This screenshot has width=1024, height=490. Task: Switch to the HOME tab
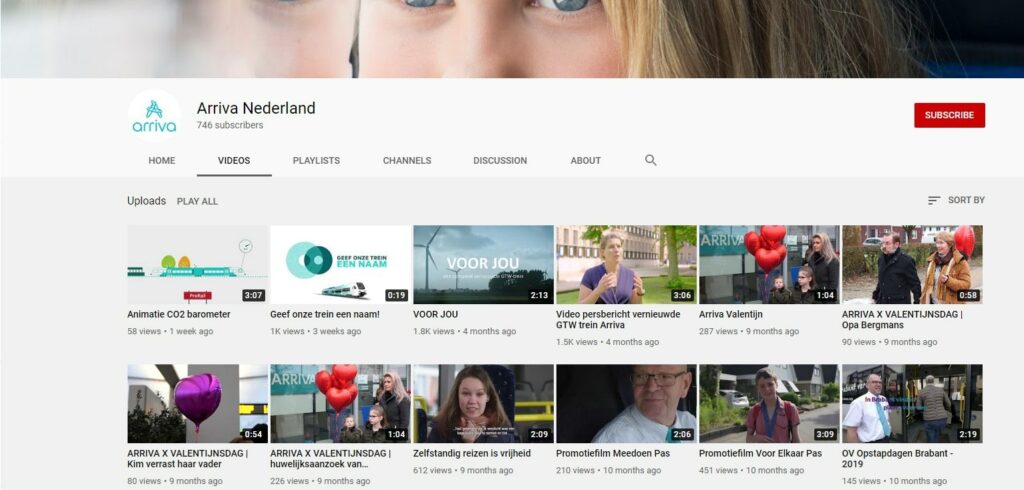coord(161,161)
